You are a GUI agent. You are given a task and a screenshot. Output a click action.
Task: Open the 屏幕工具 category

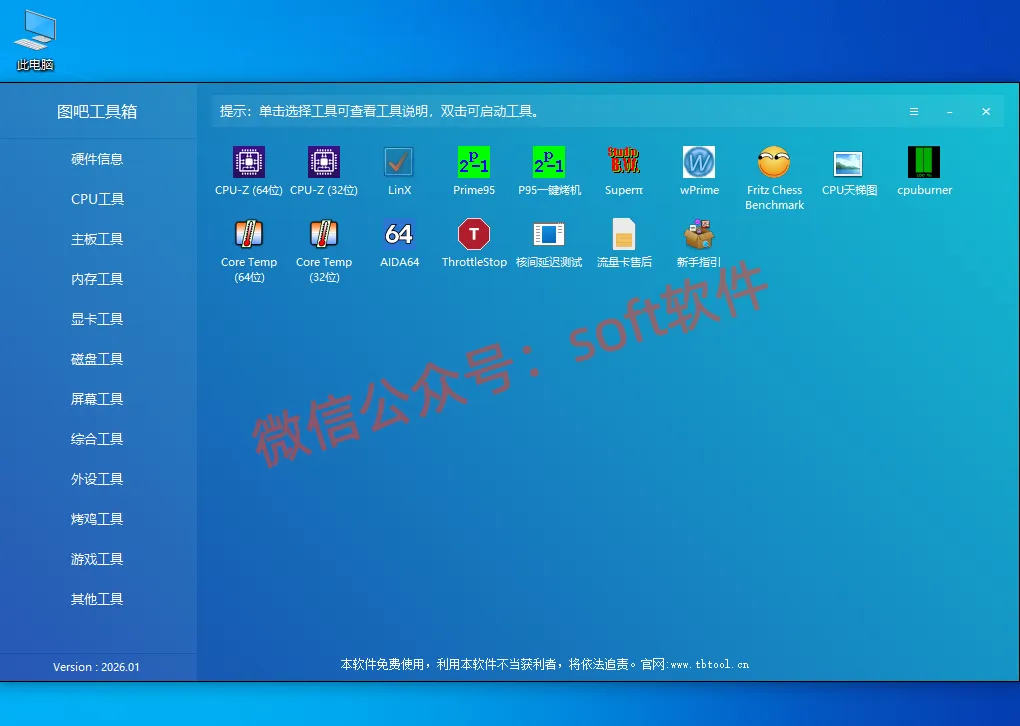pyautogui.click(x=97, y=399)
